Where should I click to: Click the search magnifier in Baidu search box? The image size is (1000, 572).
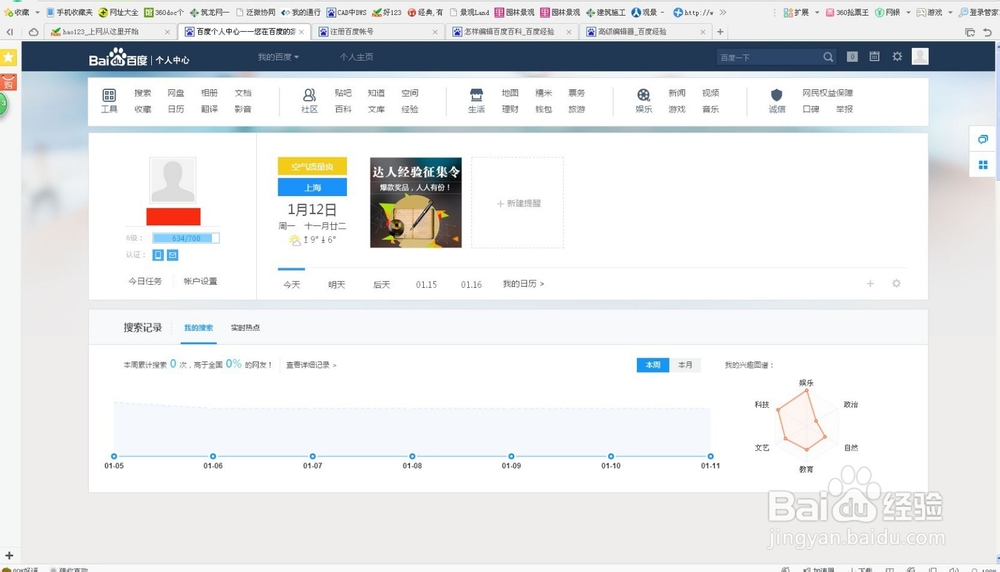coord(828,57)
